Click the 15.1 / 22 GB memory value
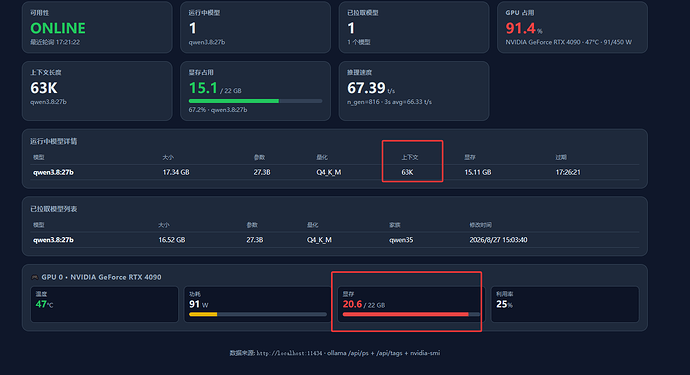Screen dimensions: 690x375 [x=215, y=88]
